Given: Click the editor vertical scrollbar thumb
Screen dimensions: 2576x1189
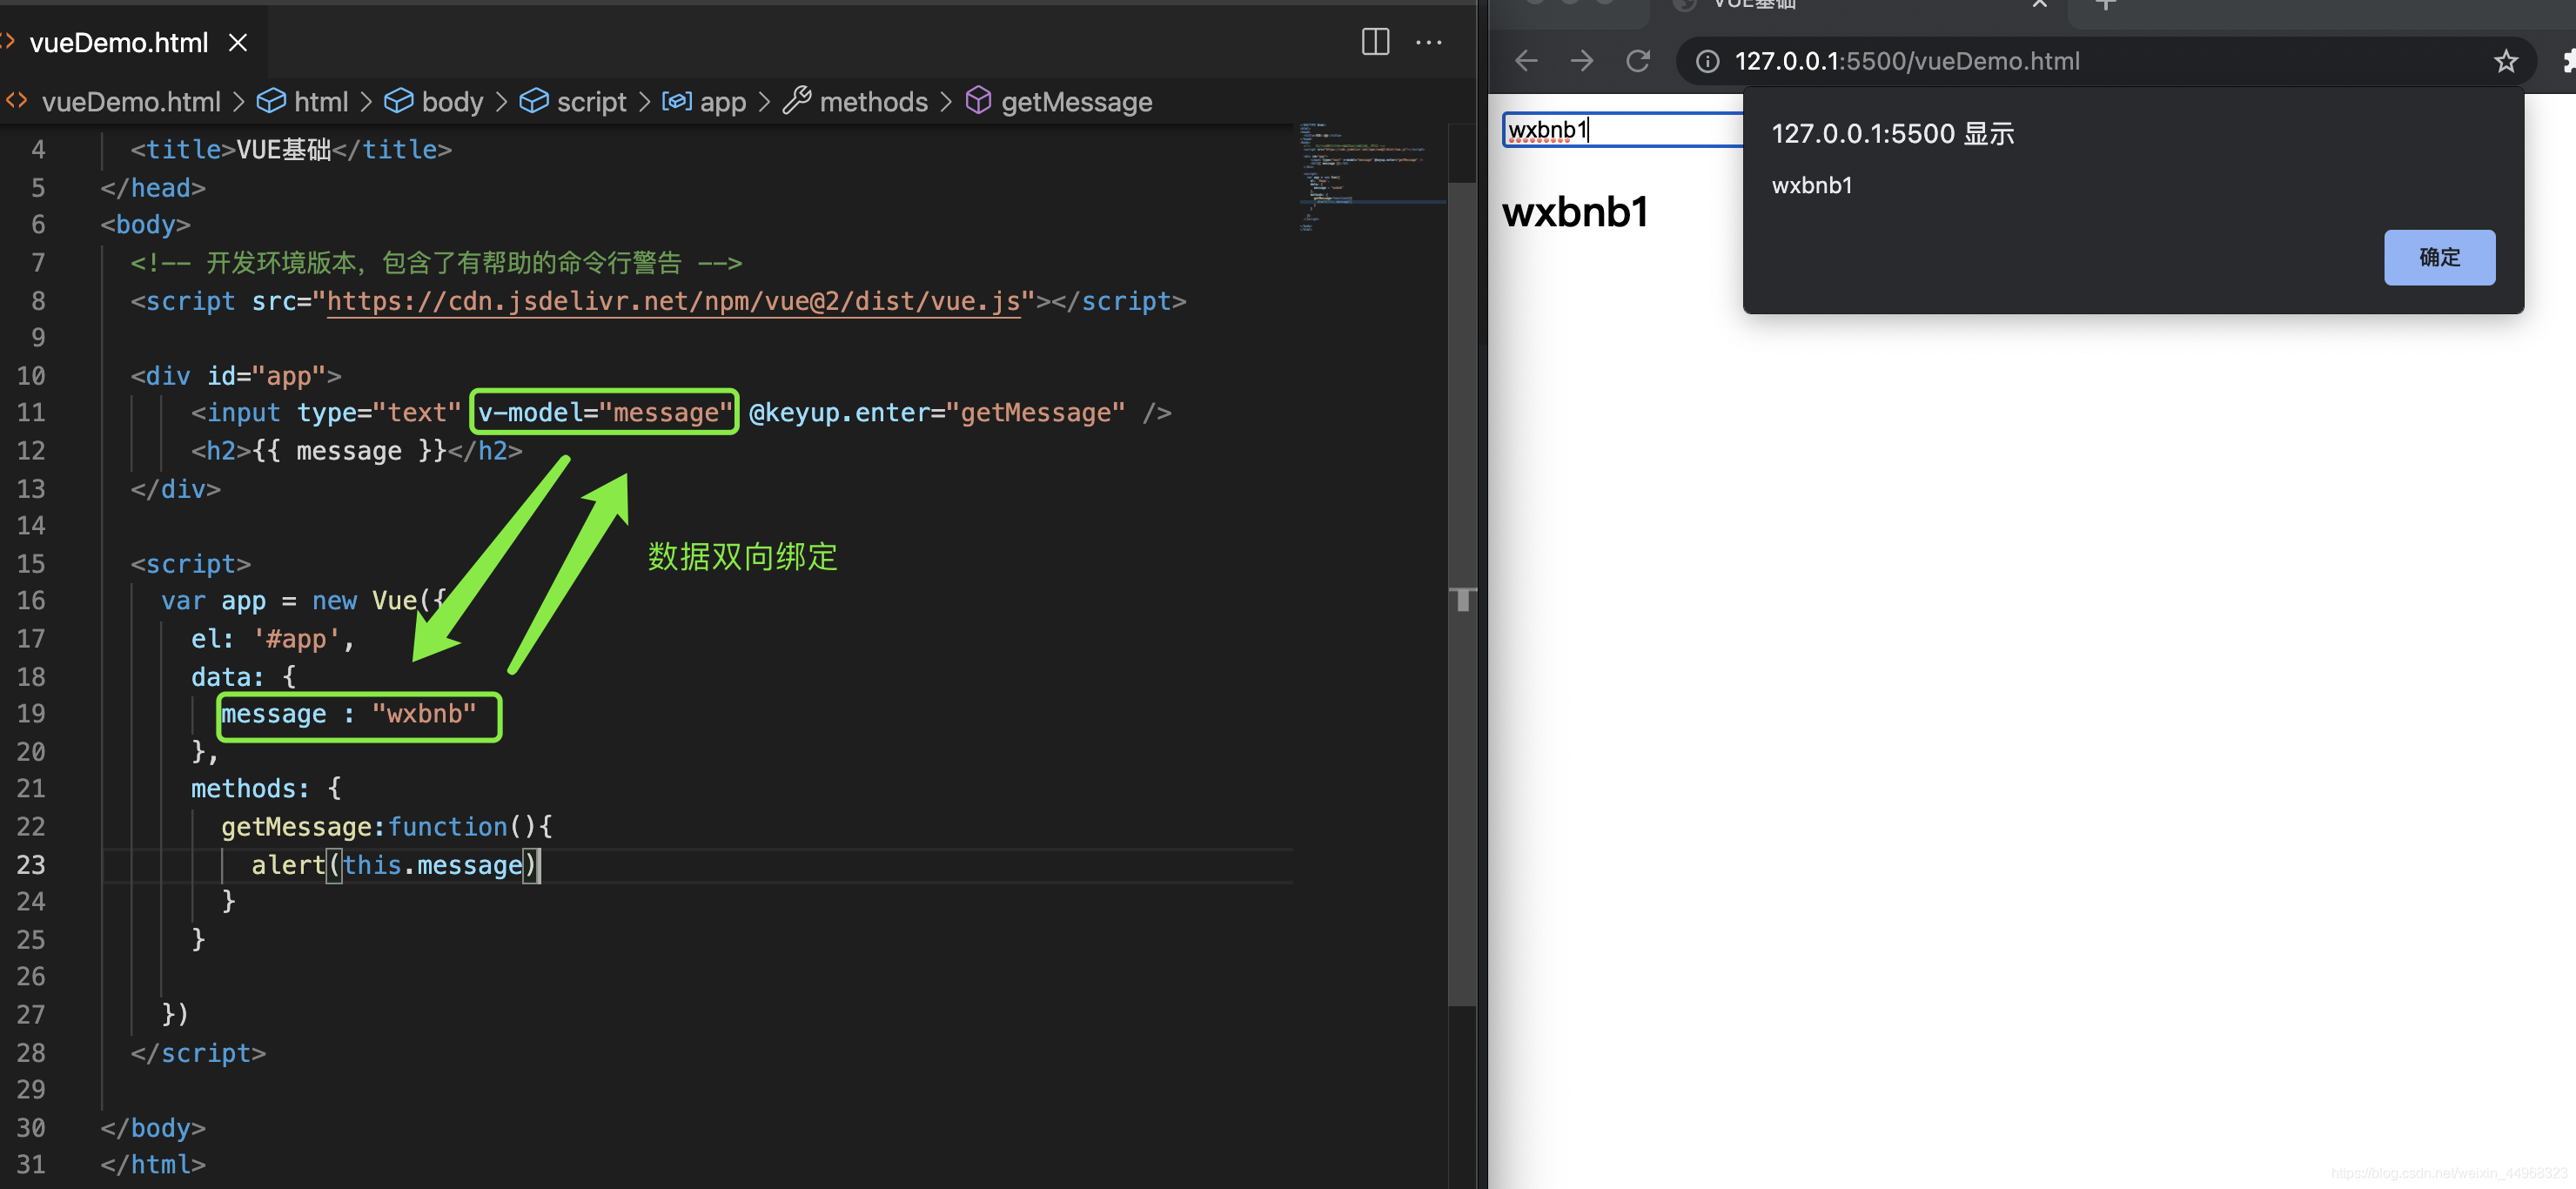Looking at the screenshot, I should (x=1462, y=594).
